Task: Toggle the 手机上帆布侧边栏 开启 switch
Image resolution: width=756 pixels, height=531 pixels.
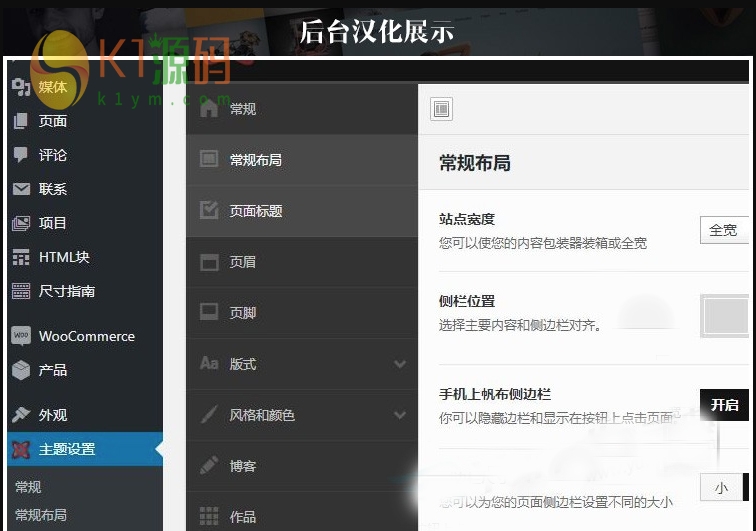Action: point(724,405)
